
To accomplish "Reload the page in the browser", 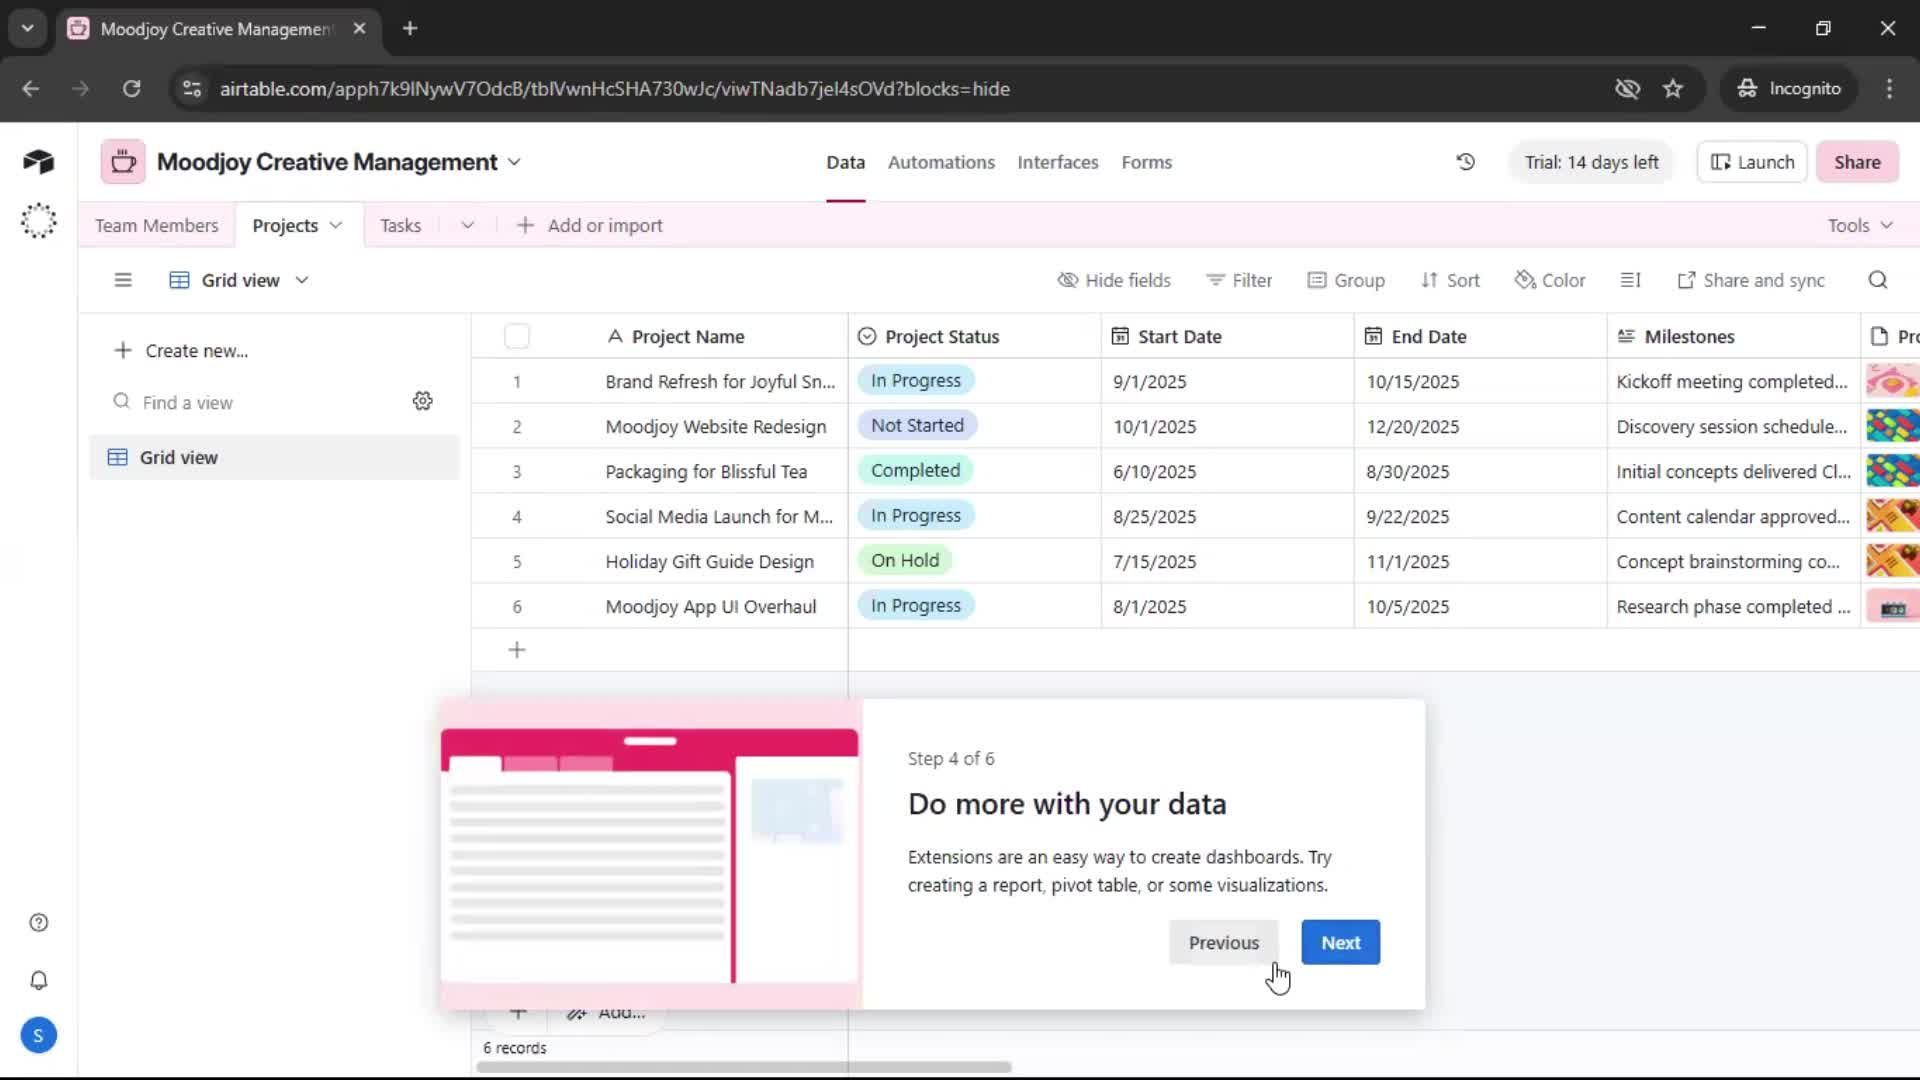I will tap(131, 89).
